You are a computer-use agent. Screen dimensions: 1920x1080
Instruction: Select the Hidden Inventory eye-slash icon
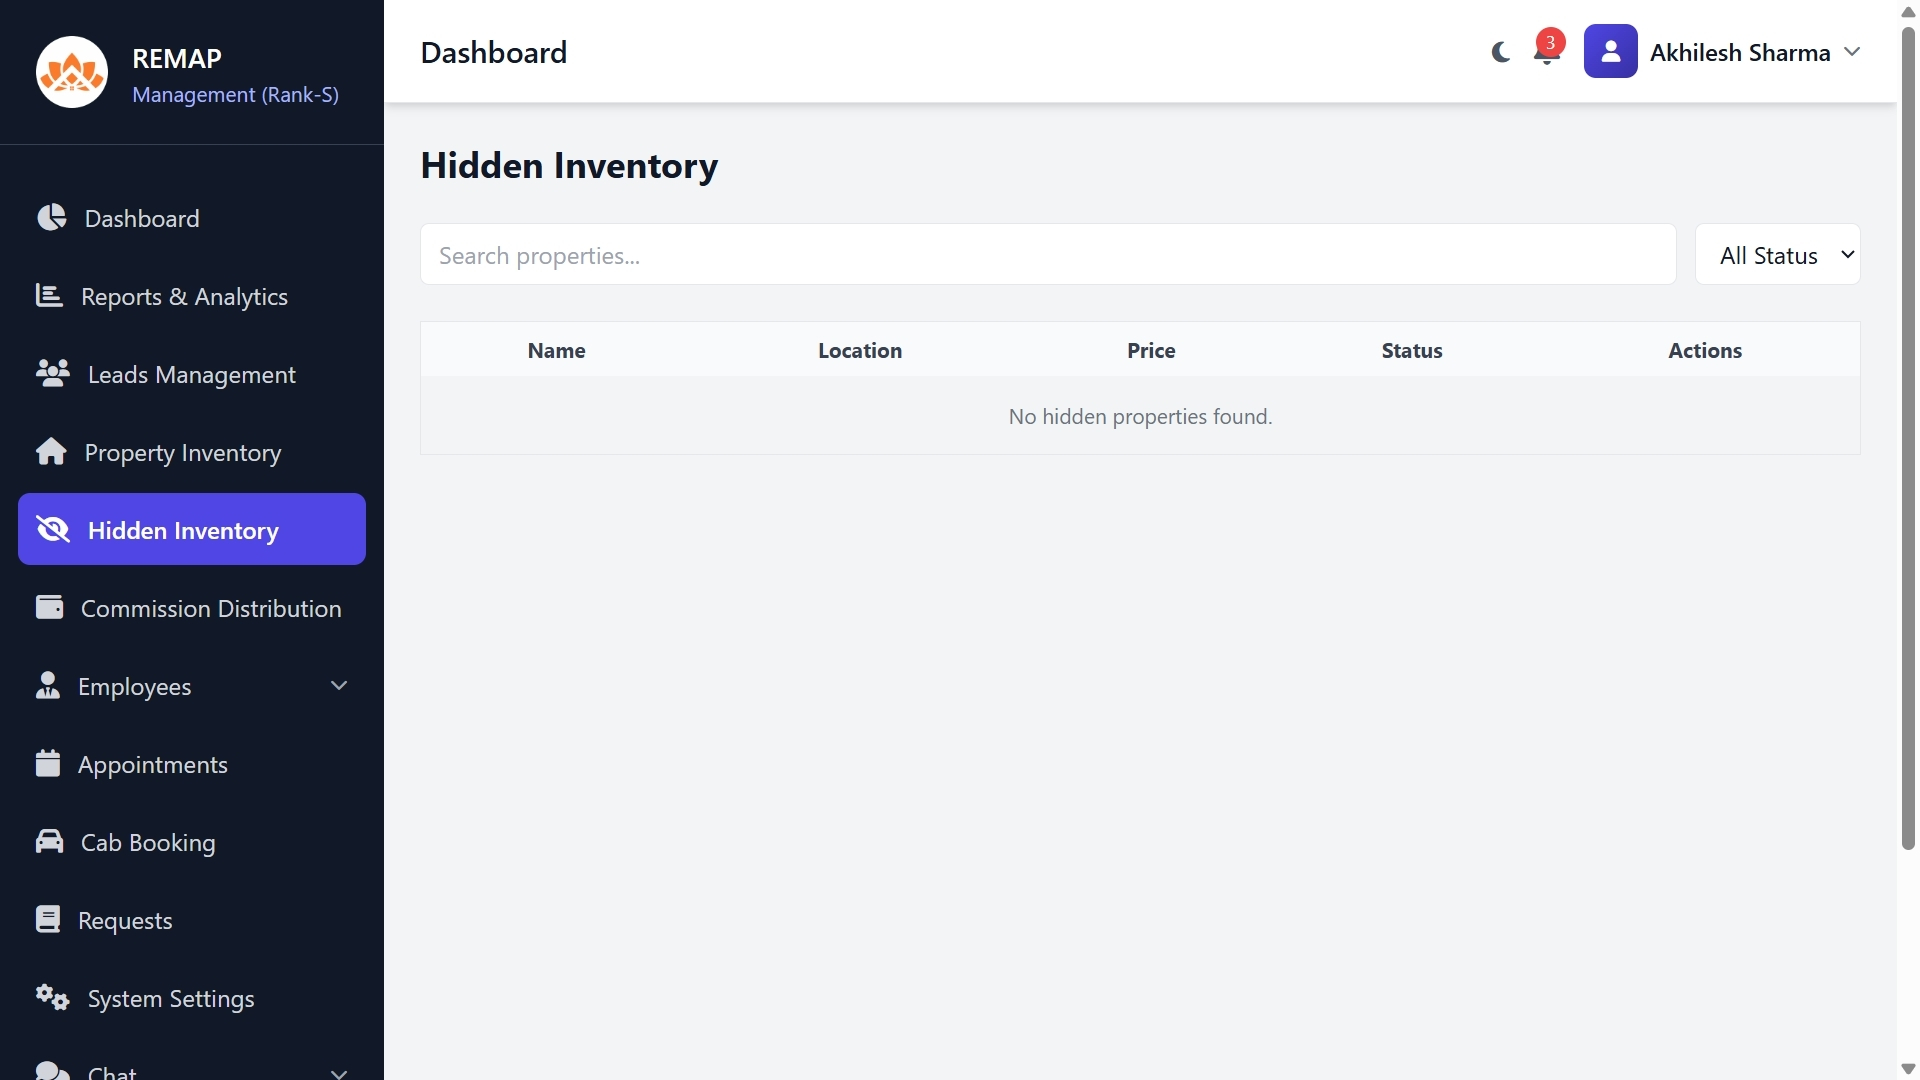pyautogui.click(x=51, y=530)
